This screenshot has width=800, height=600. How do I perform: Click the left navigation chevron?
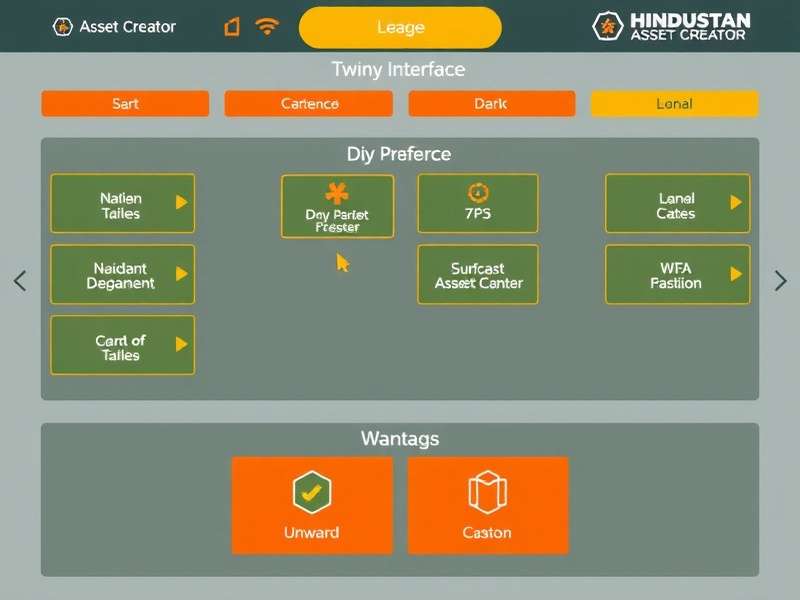point(19,281)
